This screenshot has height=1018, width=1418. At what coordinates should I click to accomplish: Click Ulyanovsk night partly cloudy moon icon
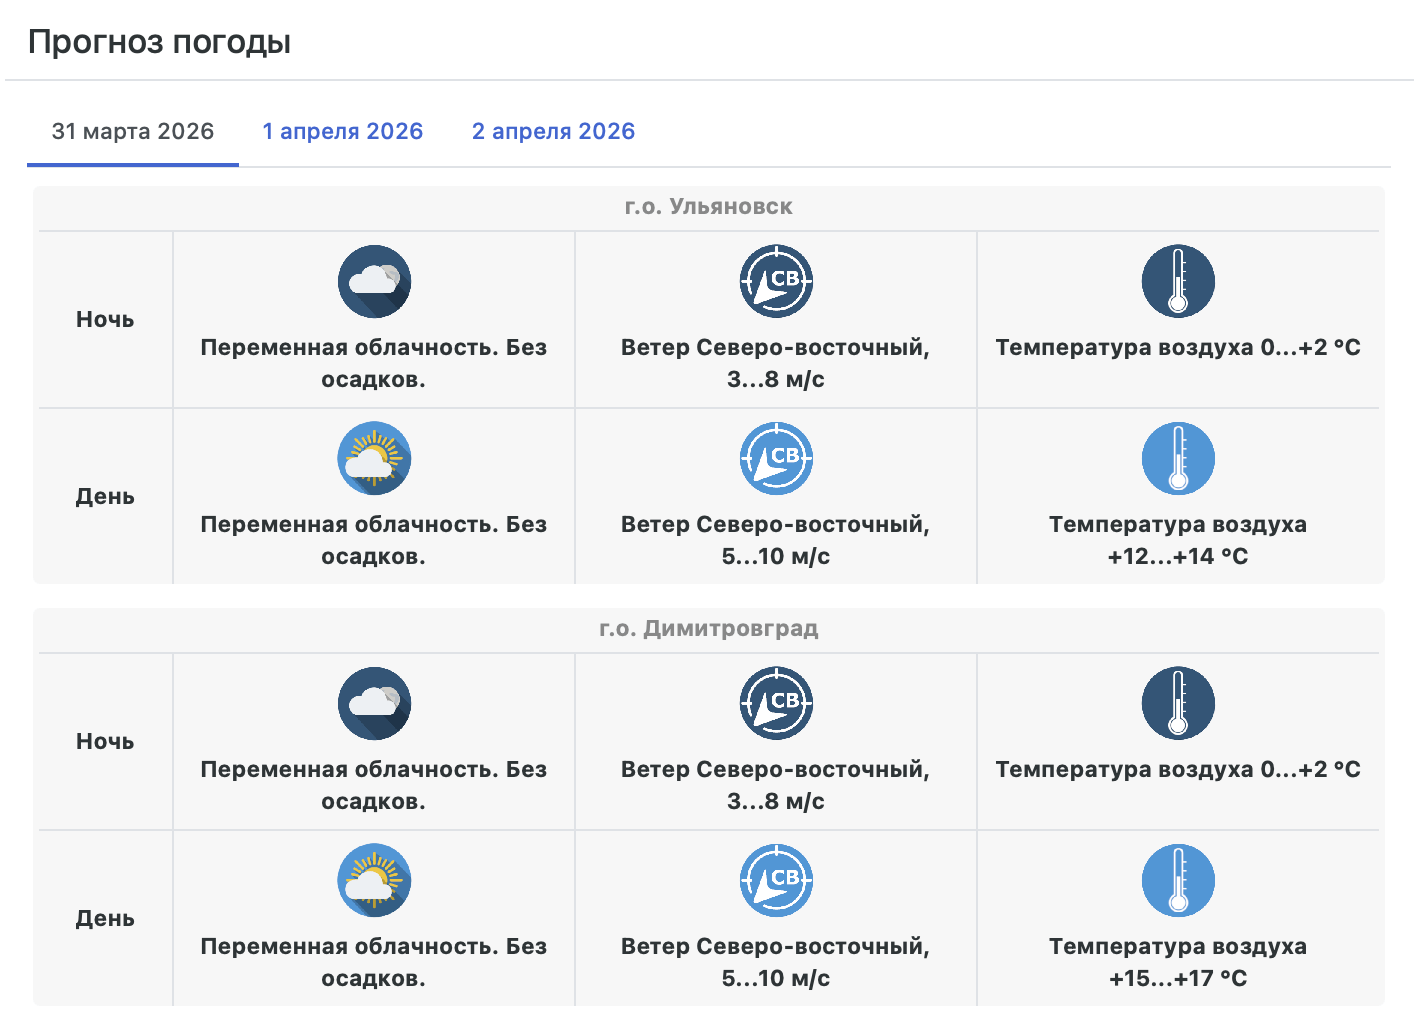coord(374,282)
